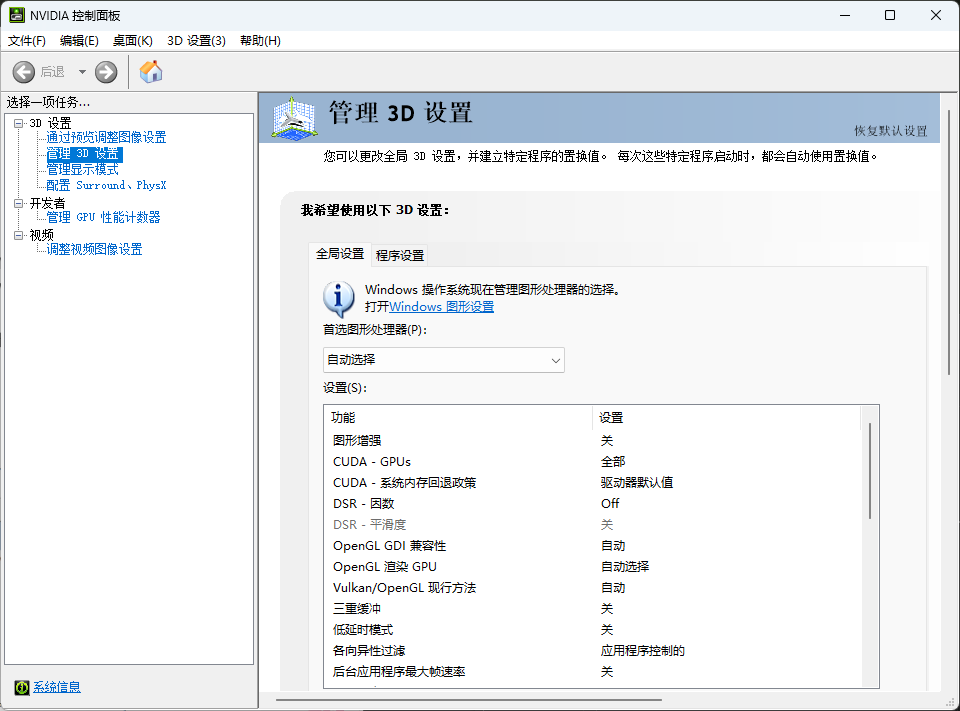This screenshot has height=711, width=960.
Task: Click the 设置 column header
Action: pos(727,418)
